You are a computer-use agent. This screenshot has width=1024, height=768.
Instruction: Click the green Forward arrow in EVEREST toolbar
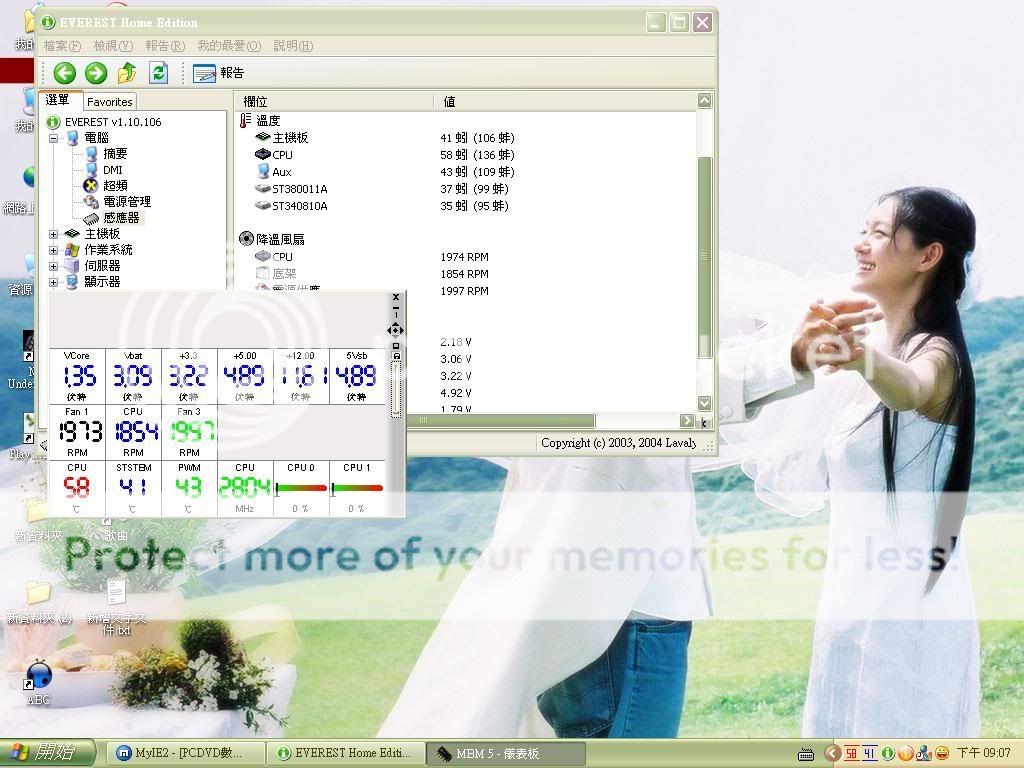point(96,72)
